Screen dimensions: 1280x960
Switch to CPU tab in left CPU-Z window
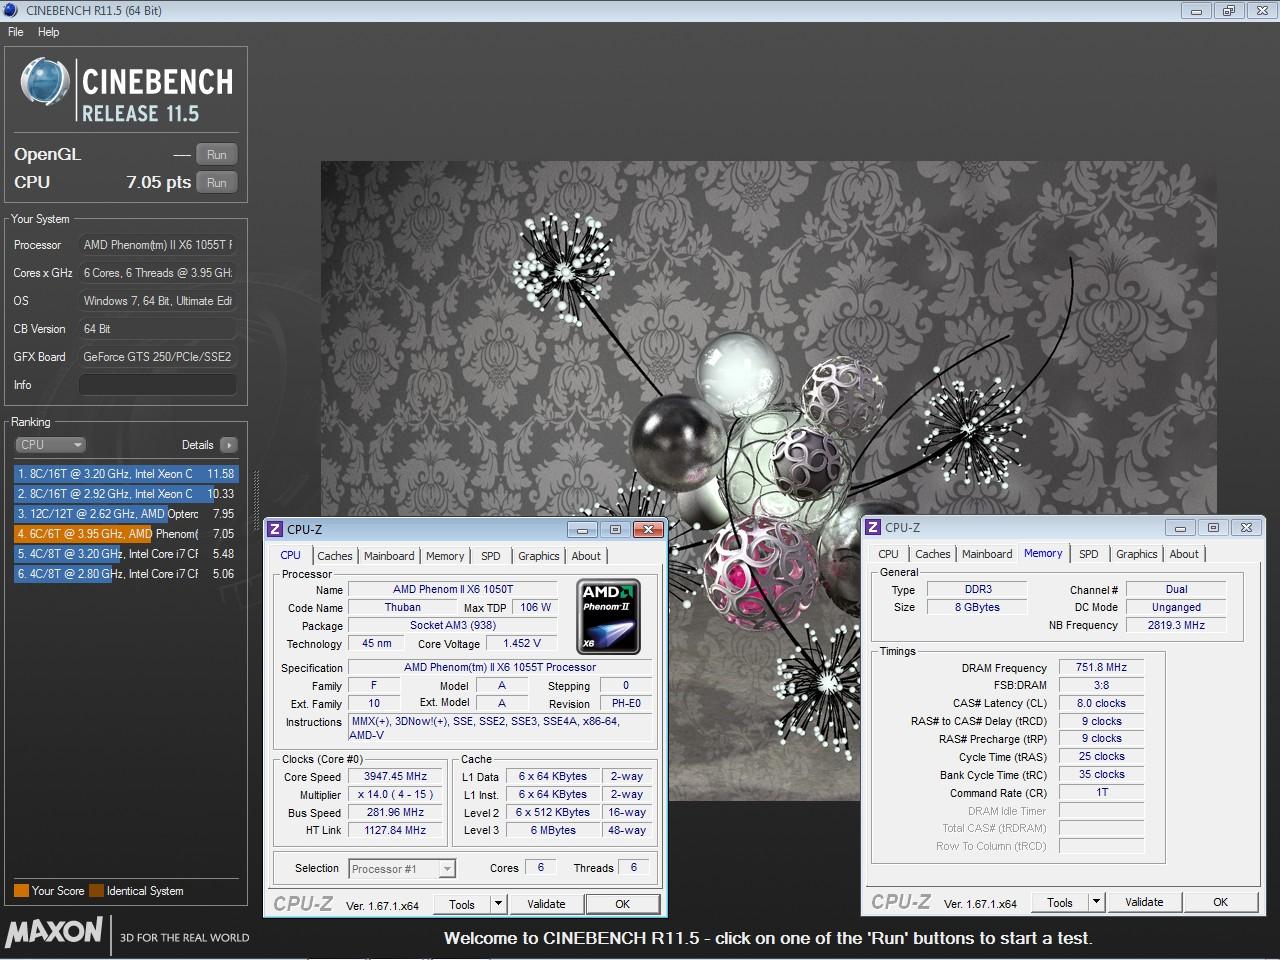tap(291, 555)
